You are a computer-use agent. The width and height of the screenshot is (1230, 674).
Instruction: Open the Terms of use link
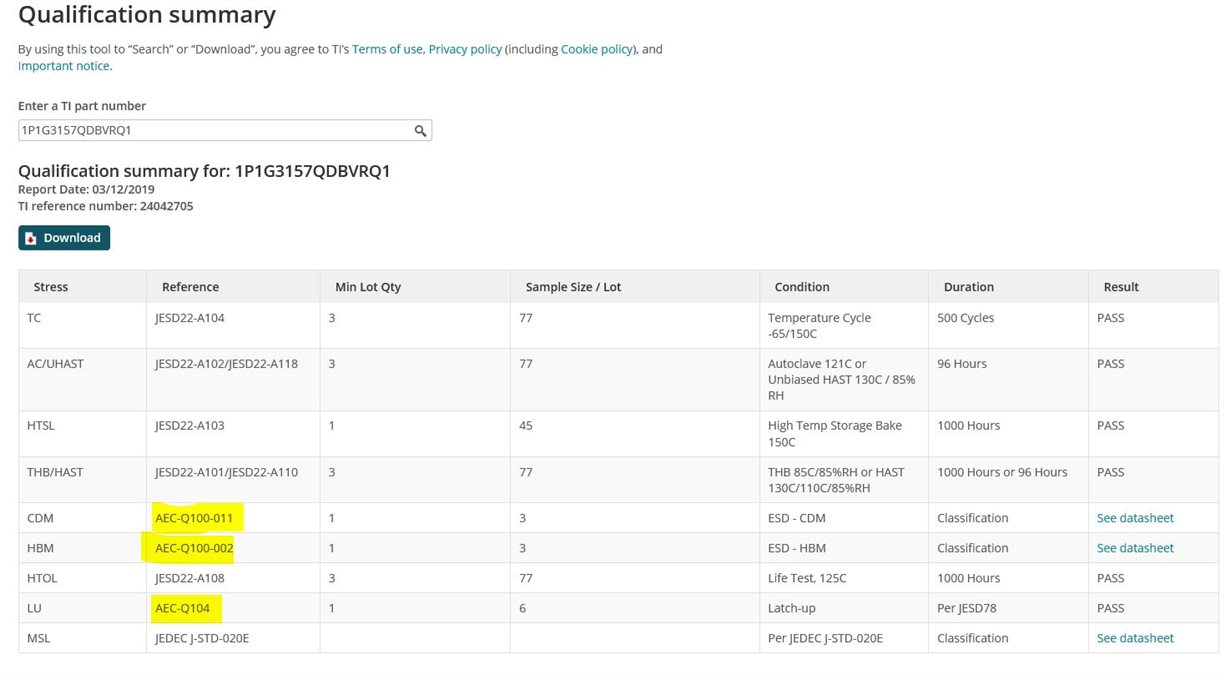tap(387, 49)
